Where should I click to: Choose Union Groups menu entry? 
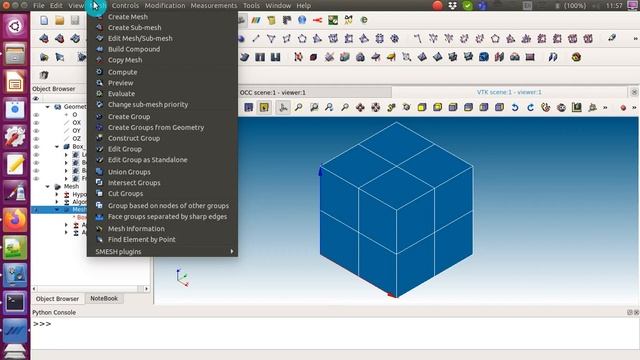tap(129, 172)
